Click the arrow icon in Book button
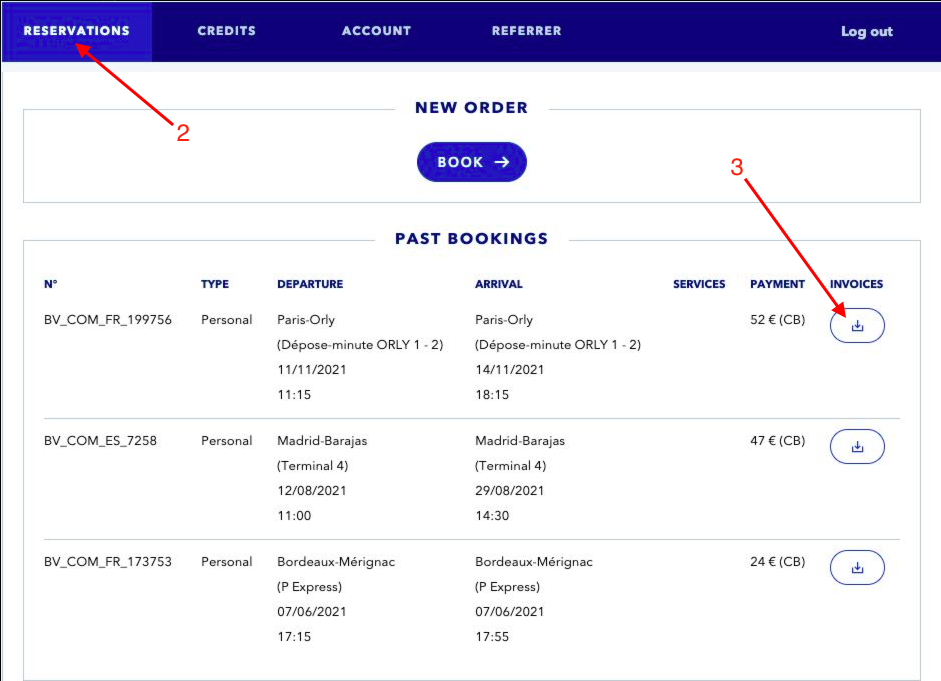 pos(502,162)
